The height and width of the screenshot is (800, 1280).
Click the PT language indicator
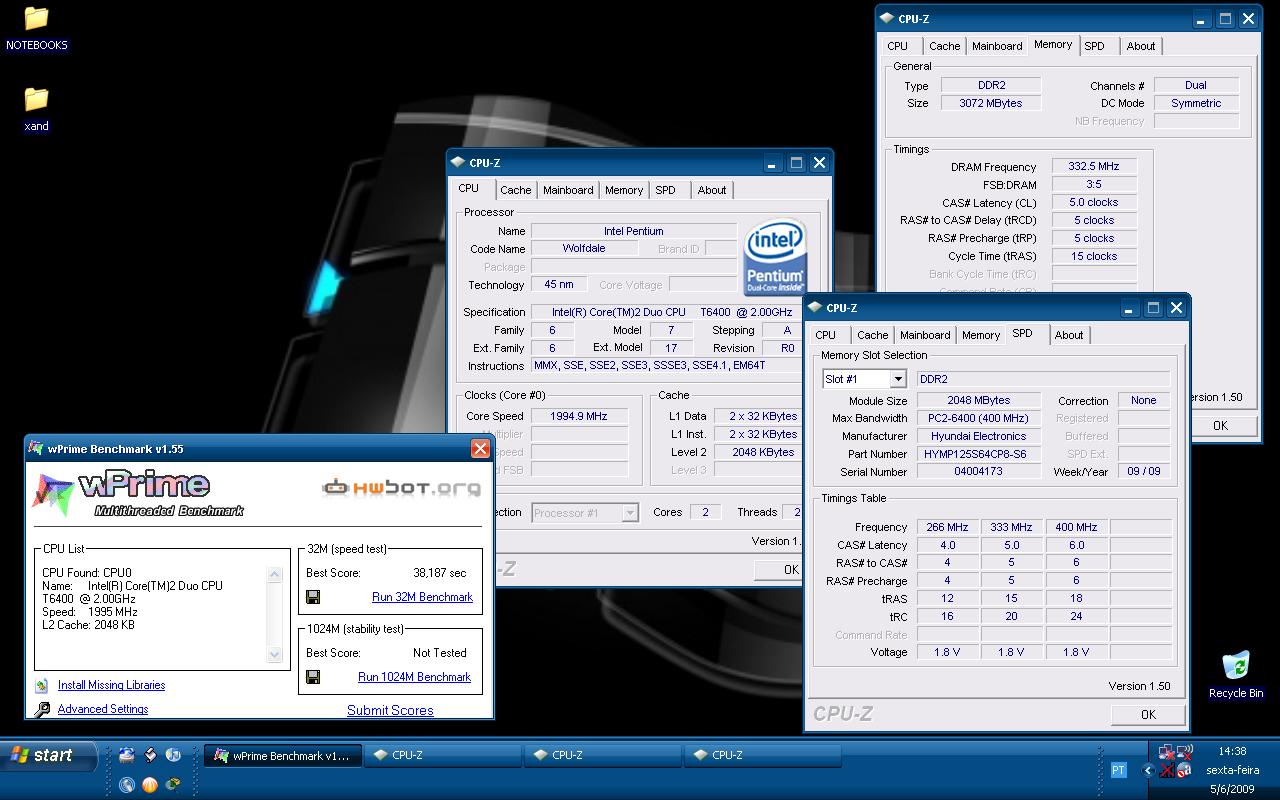point(1119,770)
